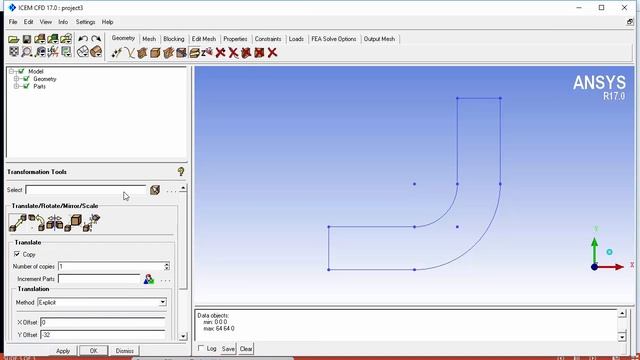Open the Transform Geometry tool

click(194, 53)
